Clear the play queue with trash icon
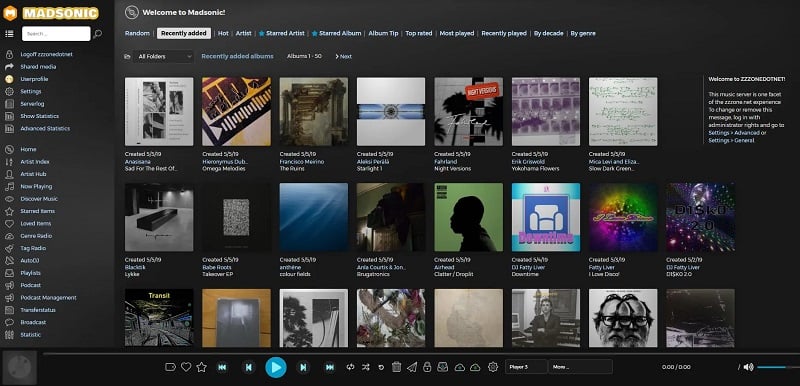The width and height of the screenshot is (800, 386). point(396,367)
